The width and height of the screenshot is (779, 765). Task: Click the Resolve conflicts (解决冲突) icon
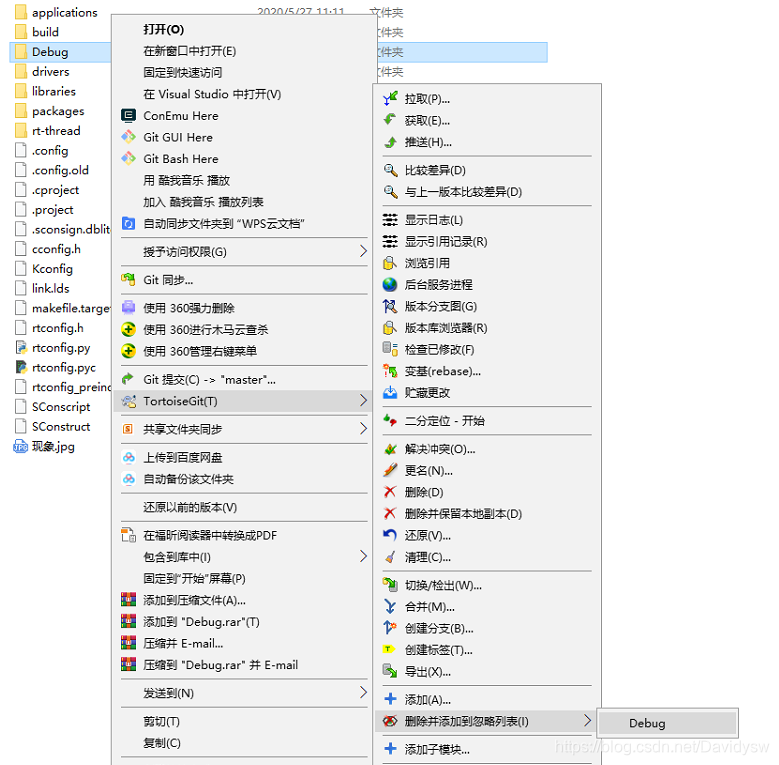pyautogui.click(x=390, y=449)
